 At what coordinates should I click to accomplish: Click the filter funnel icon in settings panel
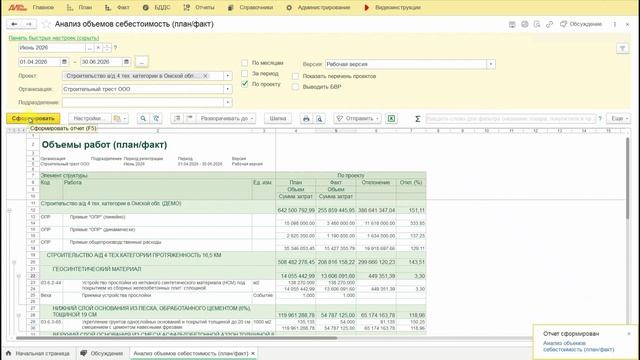click(622, 49)
